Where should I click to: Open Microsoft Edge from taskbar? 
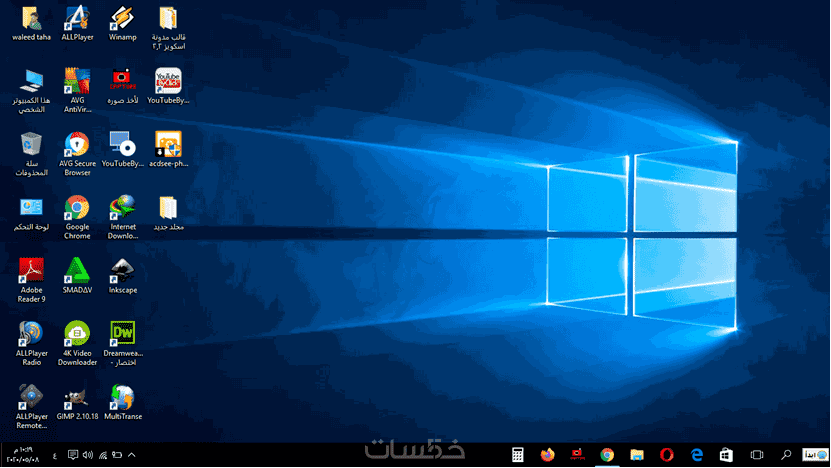point(696,455)
